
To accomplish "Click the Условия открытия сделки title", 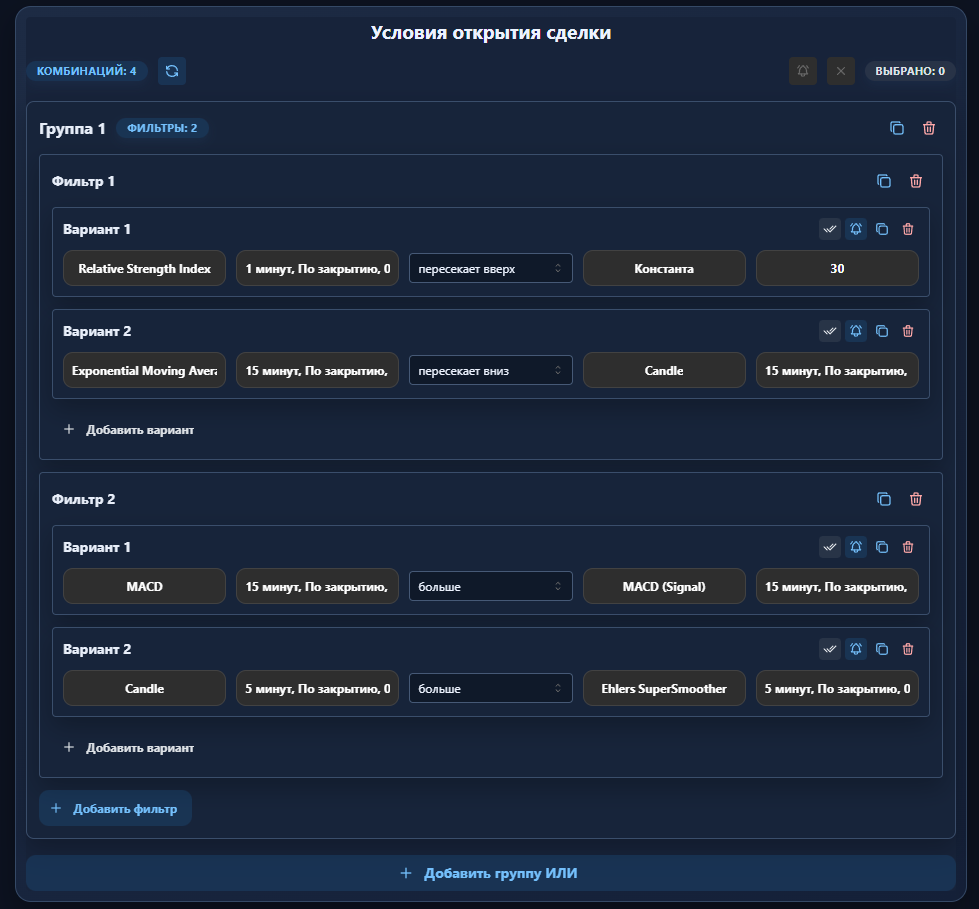I will point(491,32).
